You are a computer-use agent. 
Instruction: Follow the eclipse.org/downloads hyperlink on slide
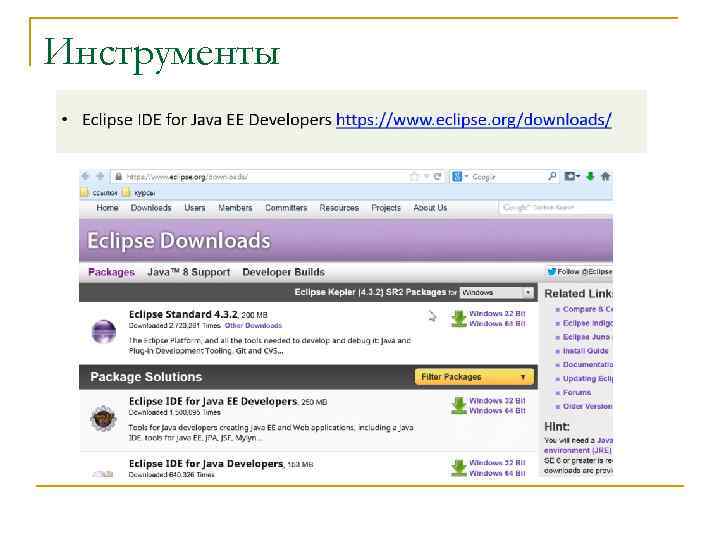point(474,120)
